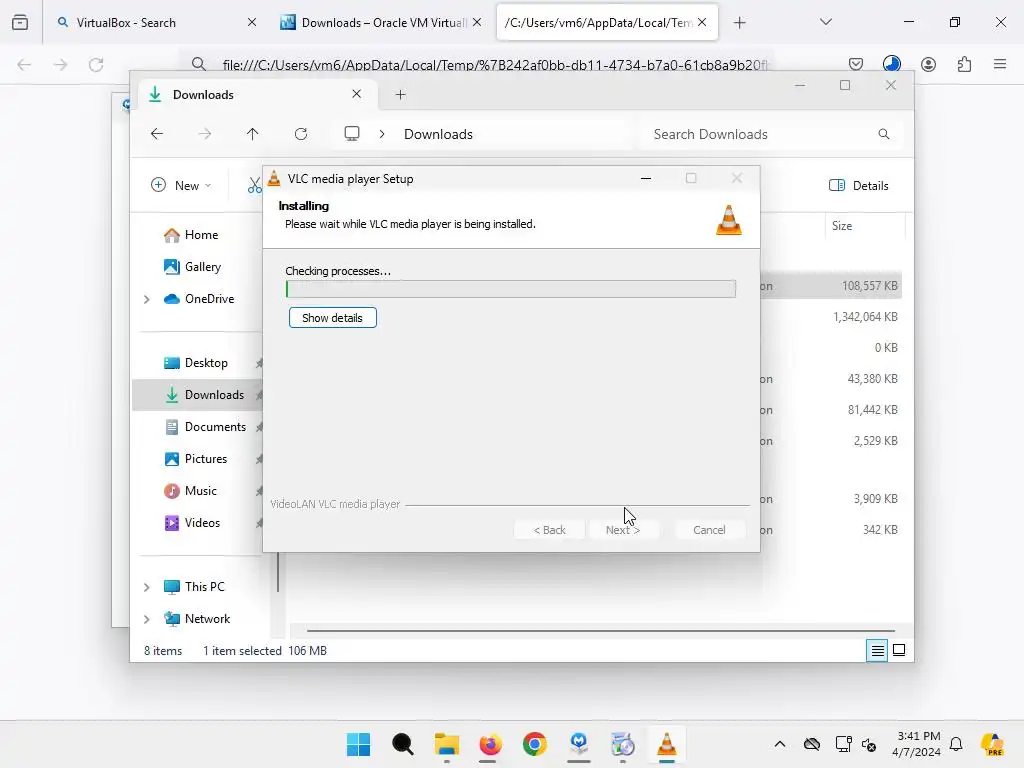
Task: Select the file row sized 108,557 KB
Action: [x=829, y=286]
